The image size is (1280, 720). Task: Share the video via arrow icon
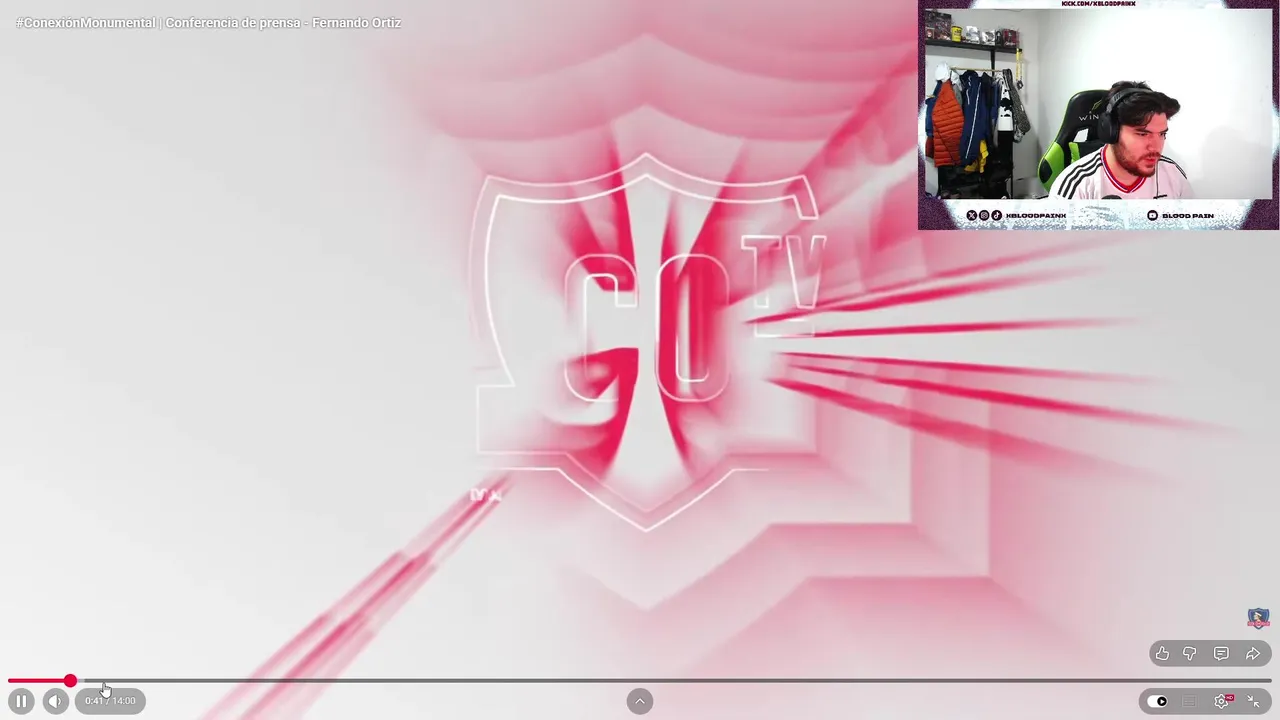1253,654
